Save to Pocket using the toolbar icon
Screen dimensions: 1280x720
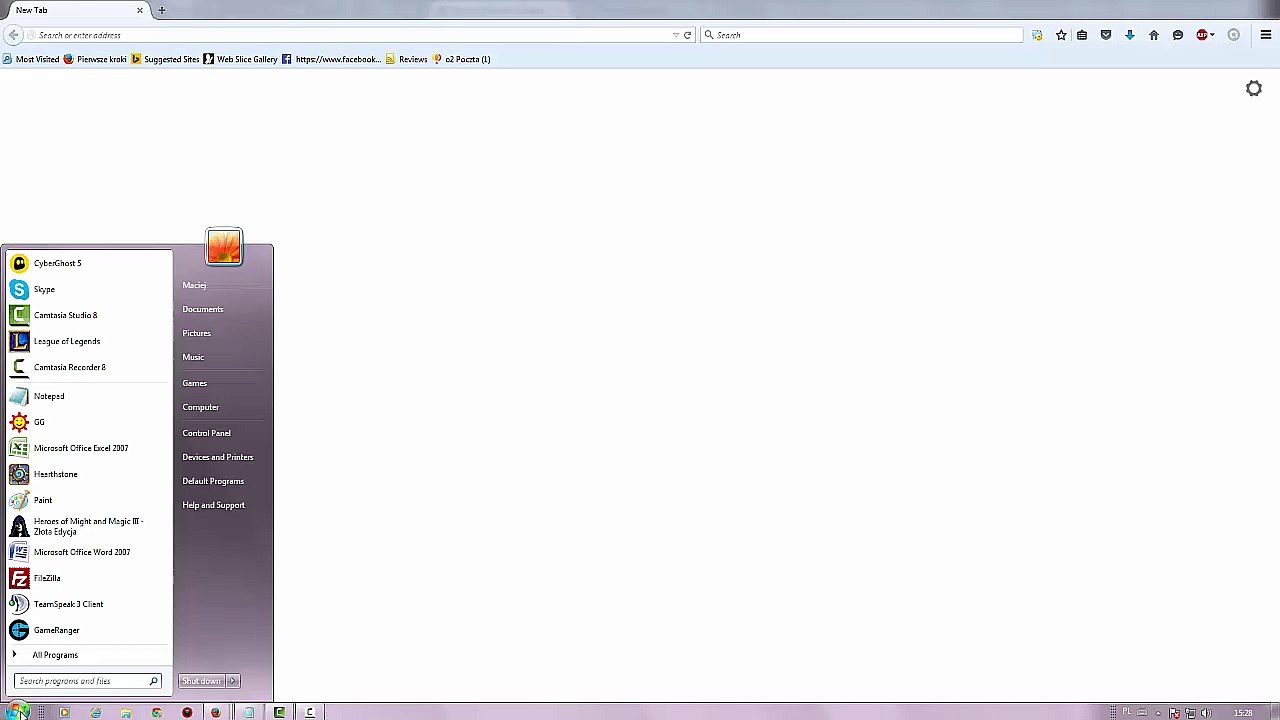(x=1106, y=35)
